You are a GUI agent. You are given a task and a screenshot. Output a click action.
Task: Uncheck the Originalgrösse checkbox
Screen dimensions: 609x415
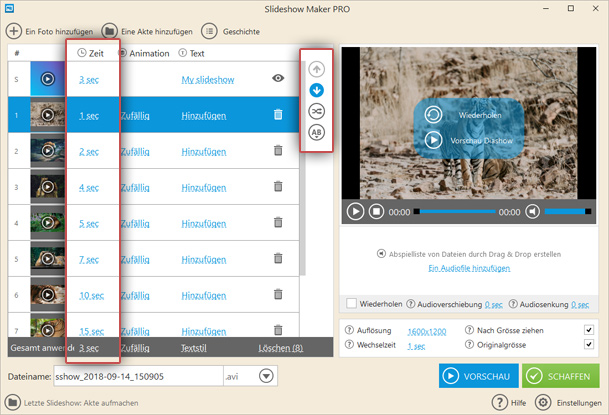[589, 344]
